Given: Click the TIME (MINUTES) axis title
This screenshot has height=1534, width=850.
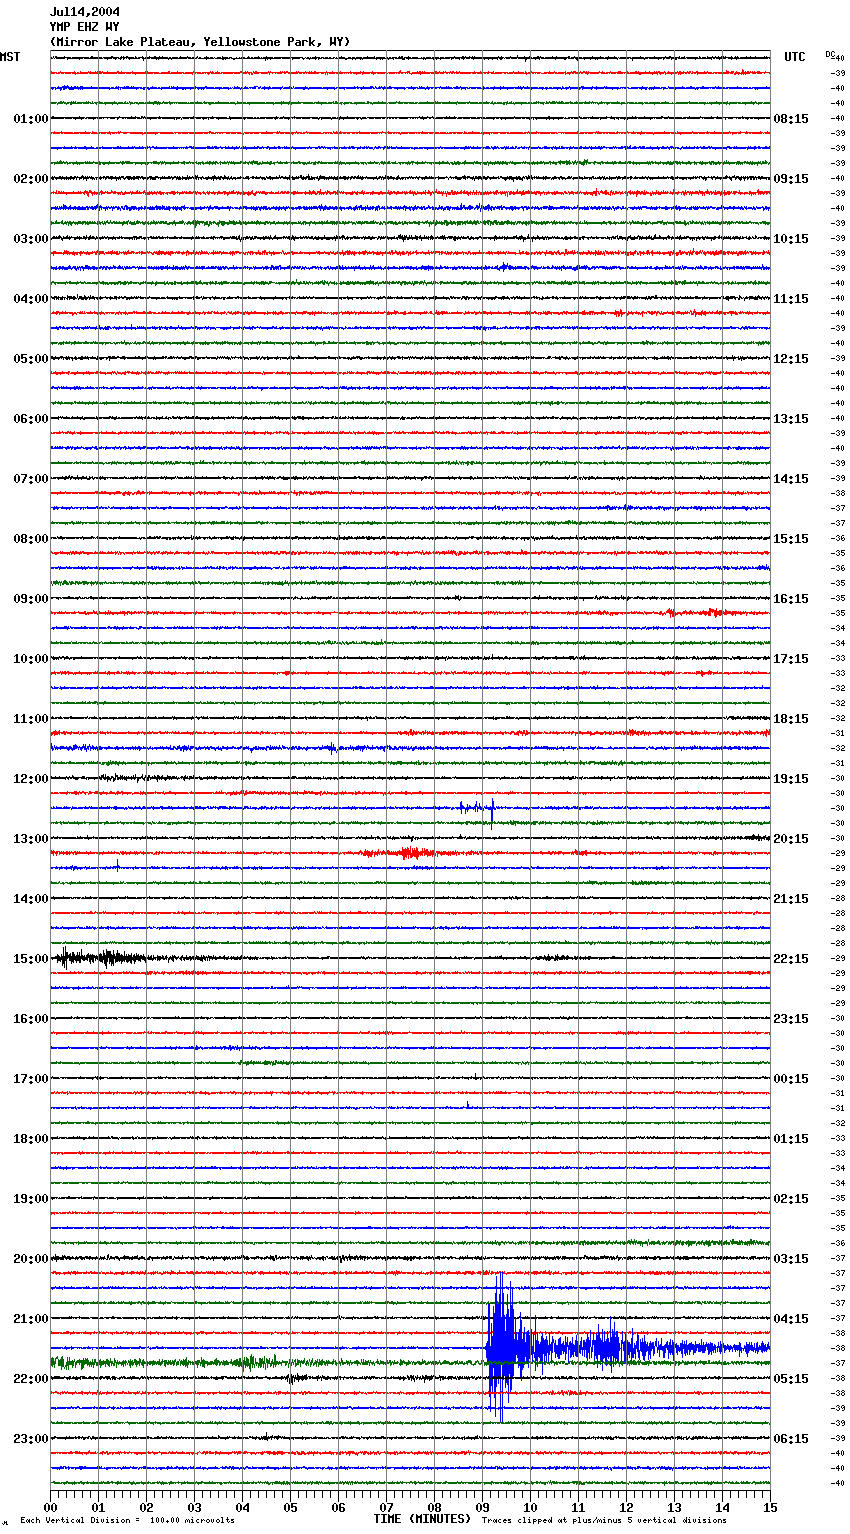Looking at the screenshot, I should tap(422, 1519).
